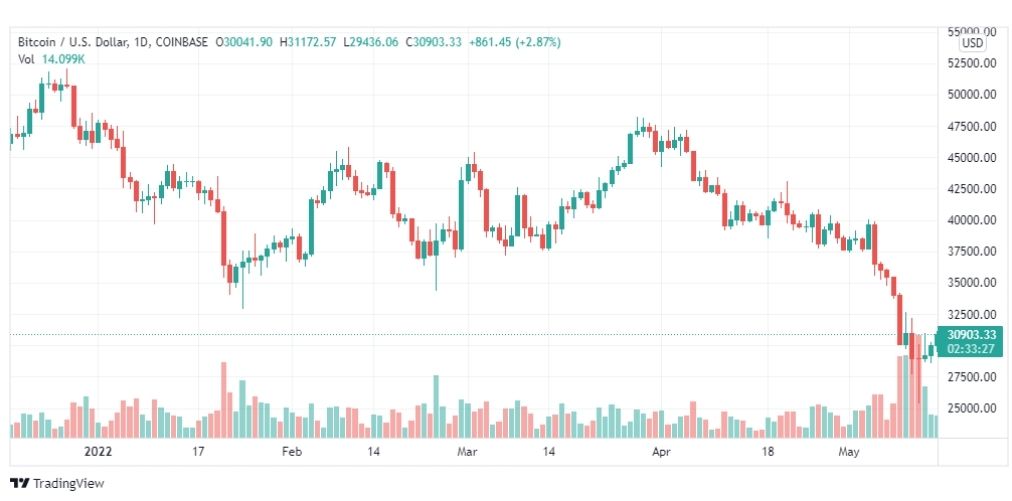Click the Vol 14.099K indicator label
The width and height of the screenshot is (1012, 501).
[52, 59]
